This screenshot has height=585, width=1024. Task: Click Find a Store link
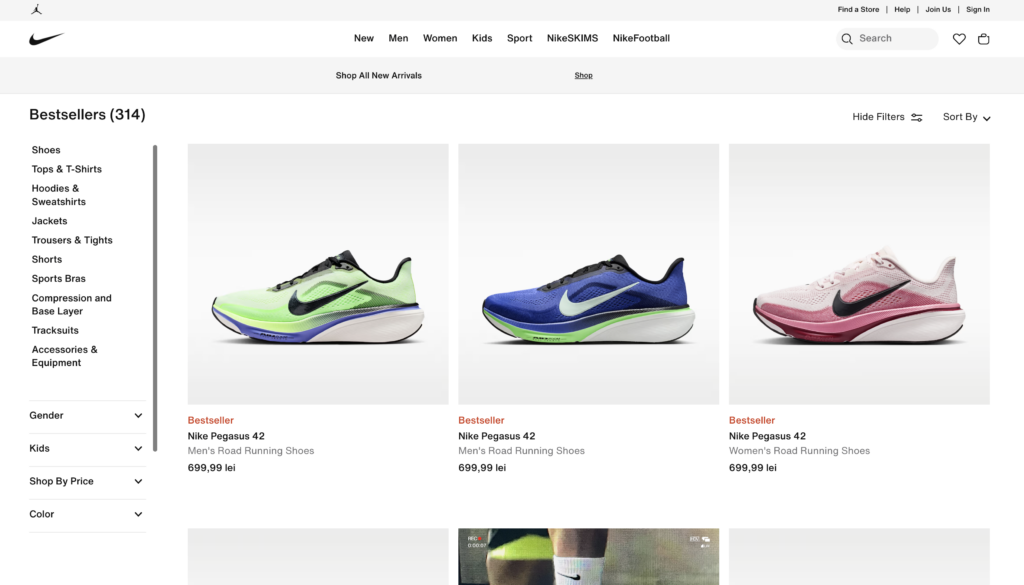pos(858,9)
